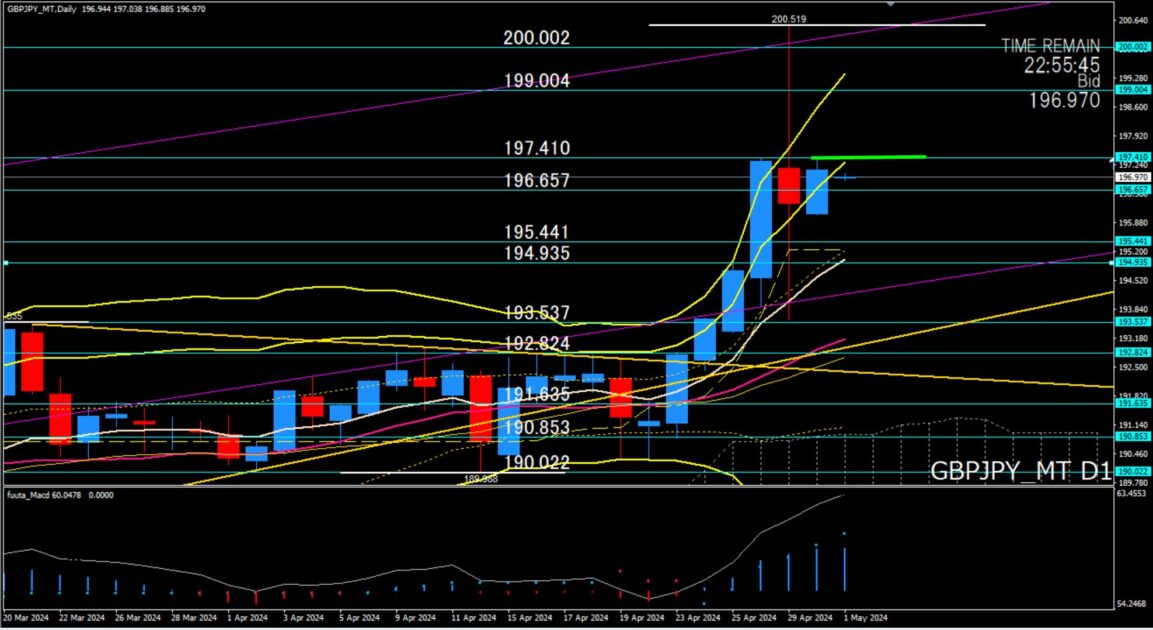This screenshot has height=630, width=1153.
Task: Click the 193.537 level text label on chart
Action: pyautogui.click(x=536, y=313)
